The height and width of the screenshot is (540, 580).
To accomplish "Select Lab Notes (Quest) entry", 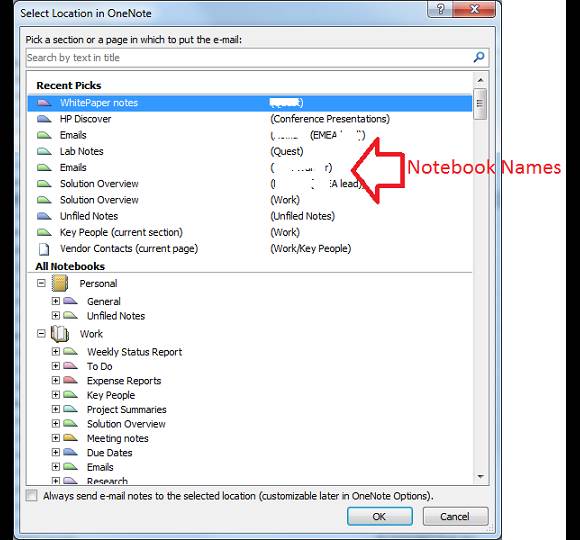I will click(250, 151).
